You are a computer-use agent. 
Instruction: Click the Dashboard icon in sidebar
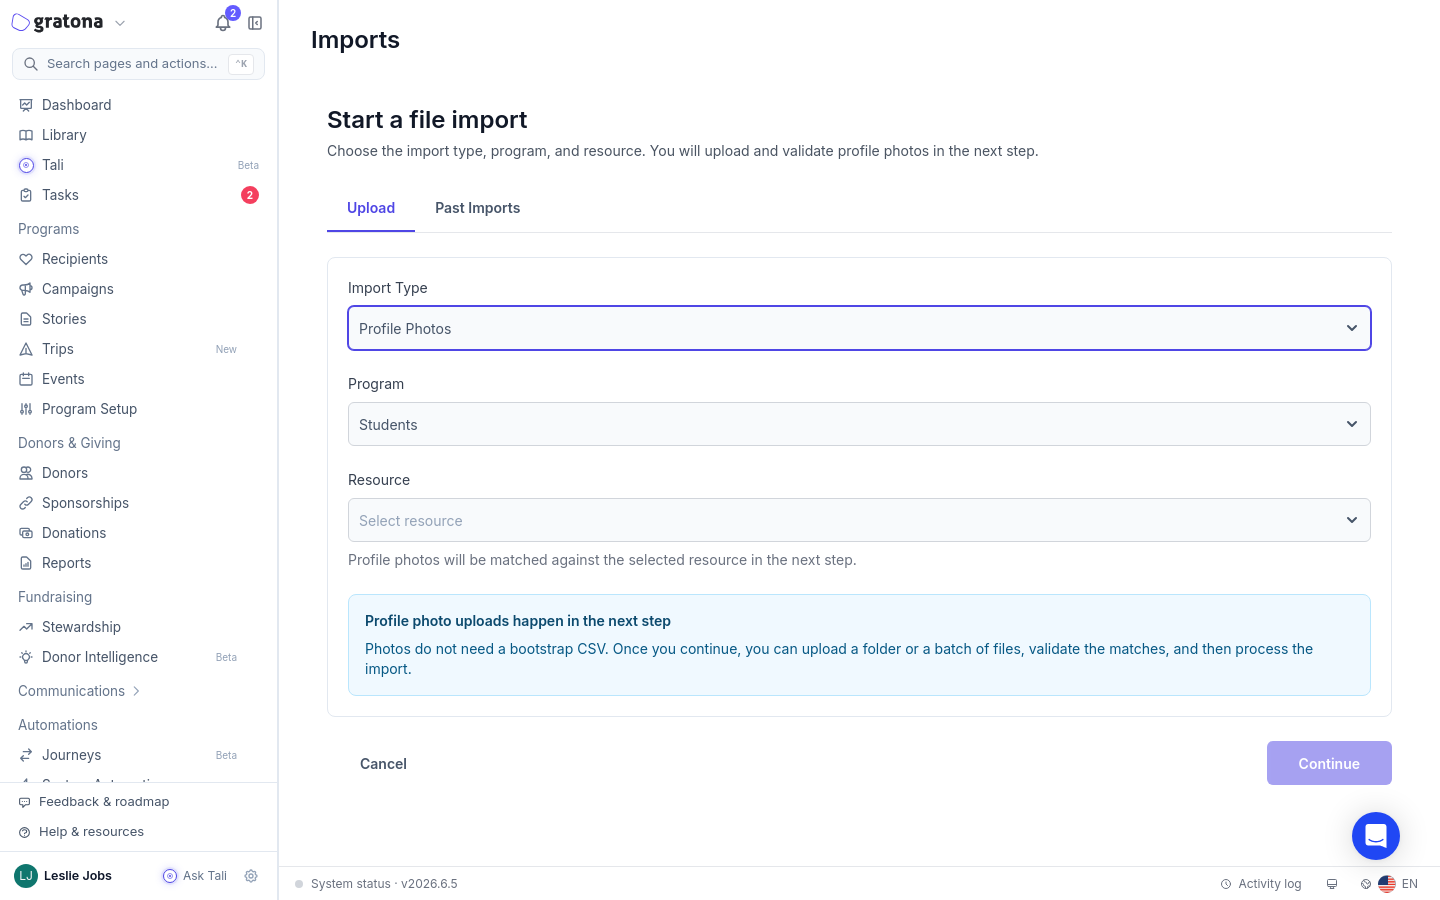point(26,105)
